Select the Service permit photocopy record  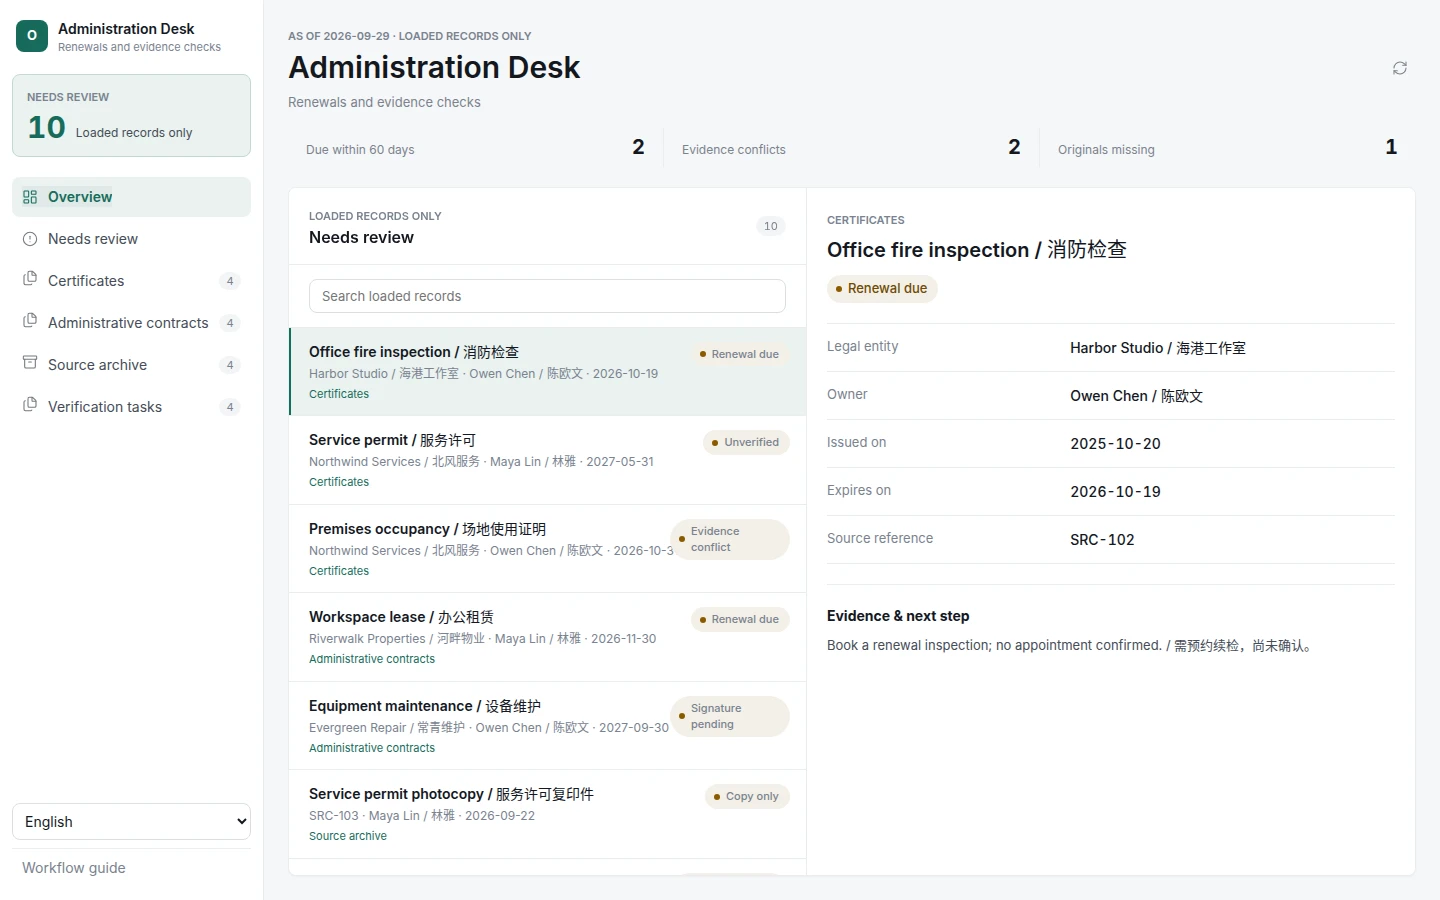[548, 814]
